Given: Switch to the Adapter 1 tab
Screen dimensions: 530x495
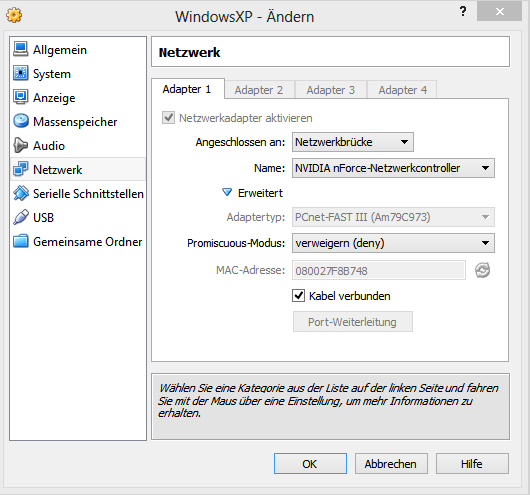Looking at the screenshot, I should click(187, 89).
